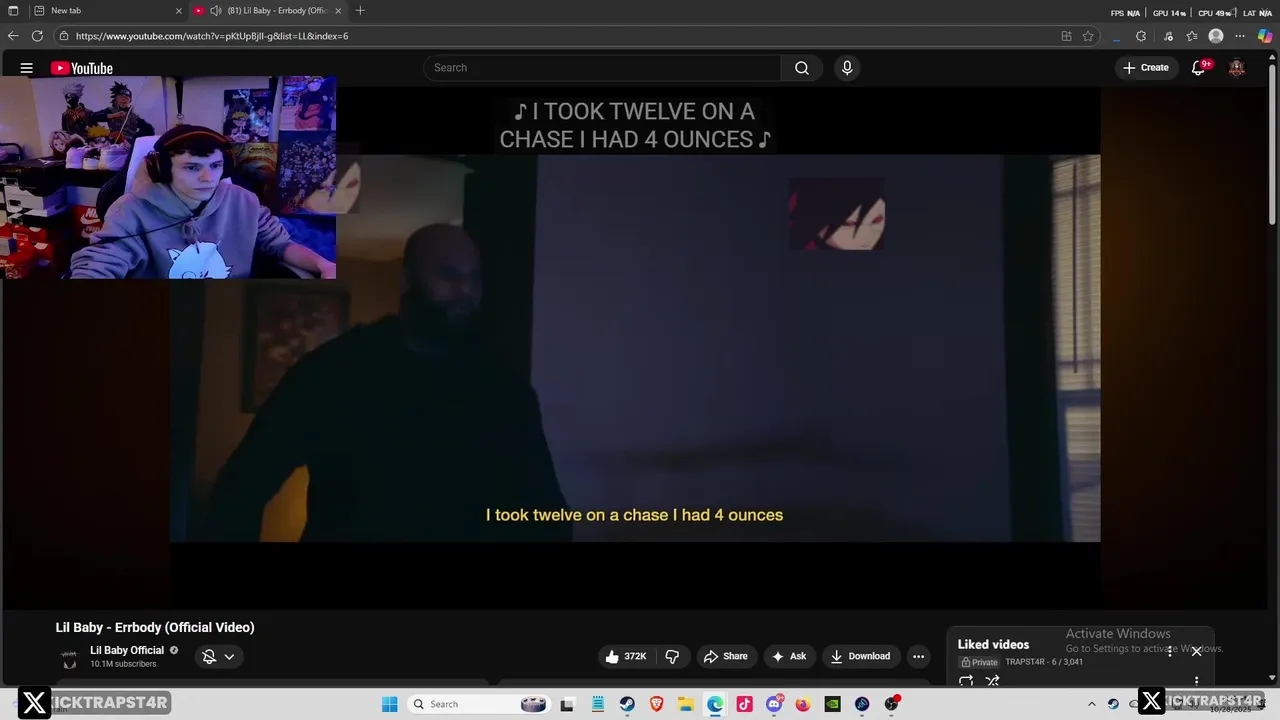1280x720 pixels.
Task: Open the Create menu button
Action: point(1146,68)
